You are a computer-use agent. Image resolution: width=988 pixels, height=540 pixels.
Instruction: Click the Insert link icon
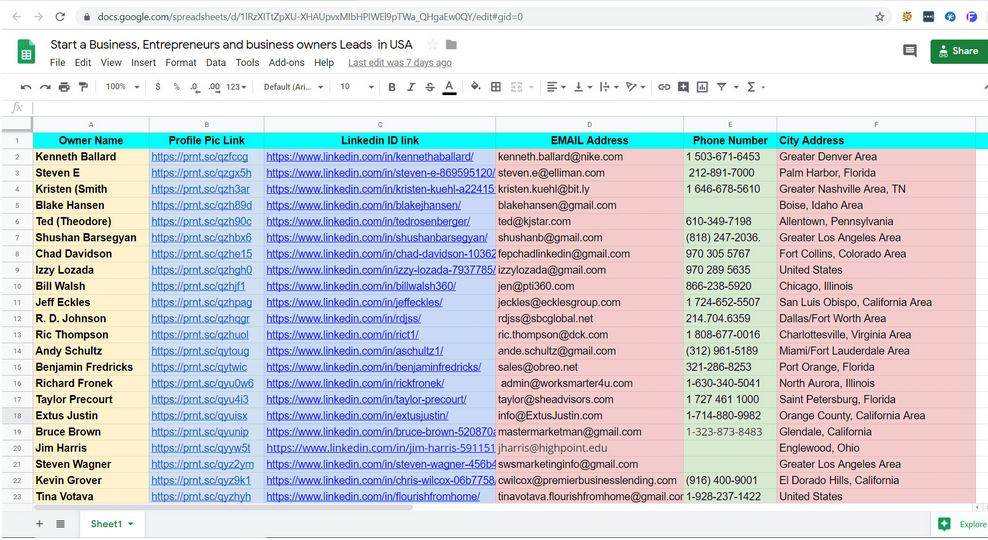pos(664,87)
